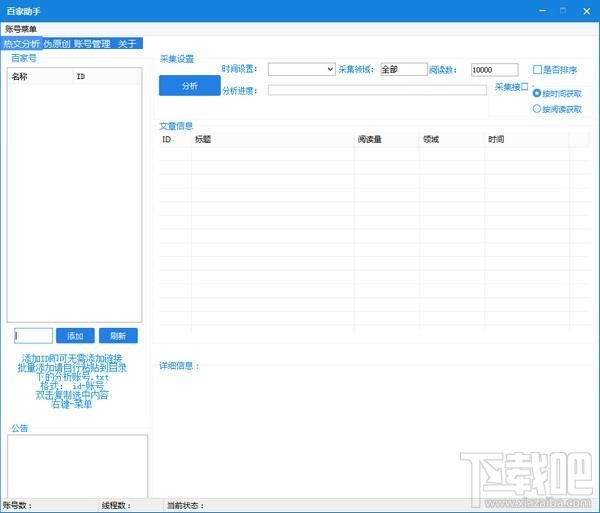The height and width of the screenshot is (513, 600).
Task: Switch to the 伪原创 tab
Action: 57,44
